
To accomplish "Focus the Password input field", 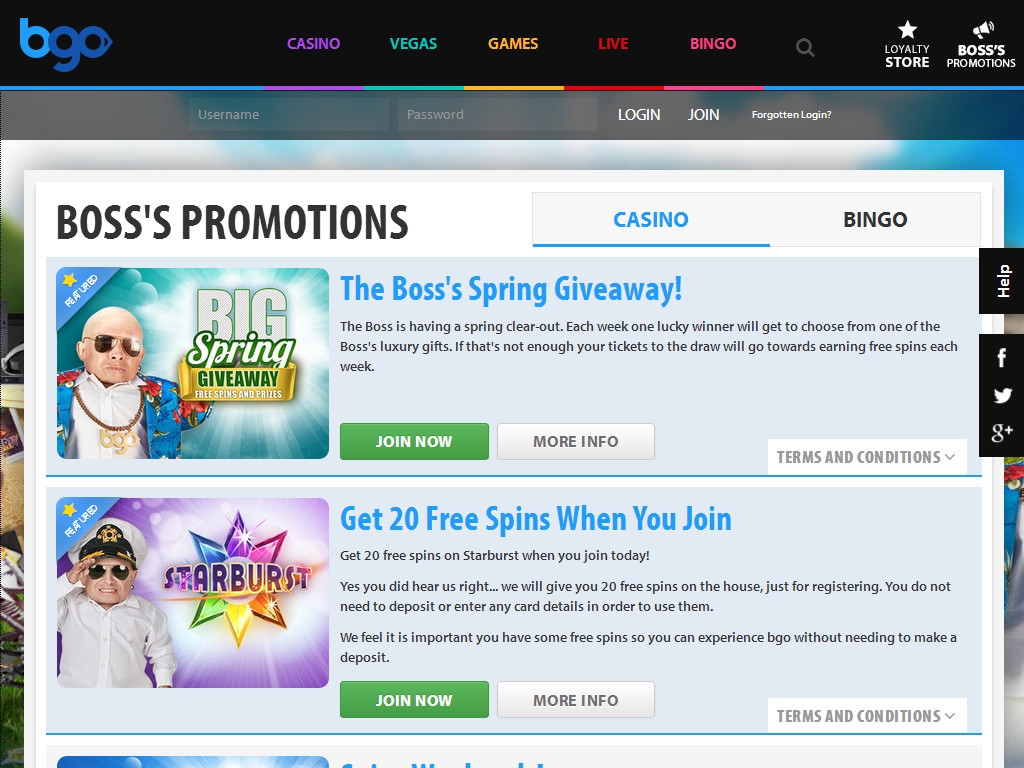I will [498, 114].
